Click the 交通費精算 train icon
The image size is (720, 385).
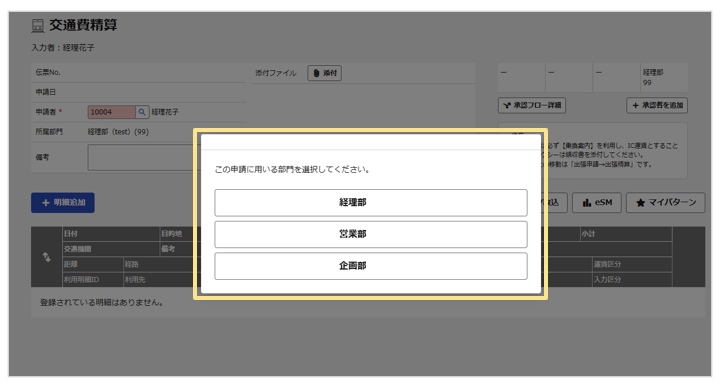pyautogui.click(x=38, y=26)
